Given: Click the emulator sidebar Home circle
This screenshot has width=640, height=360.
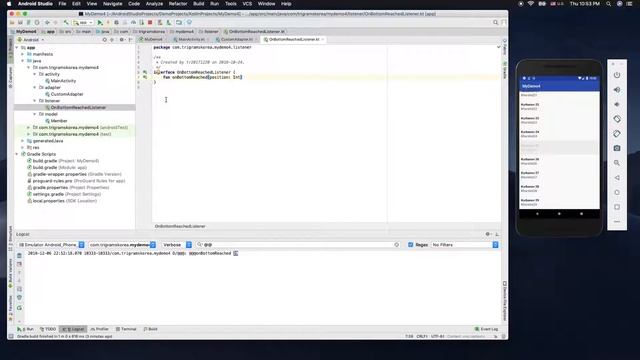Looking at the screenshot, I should (x=617, y=192).
